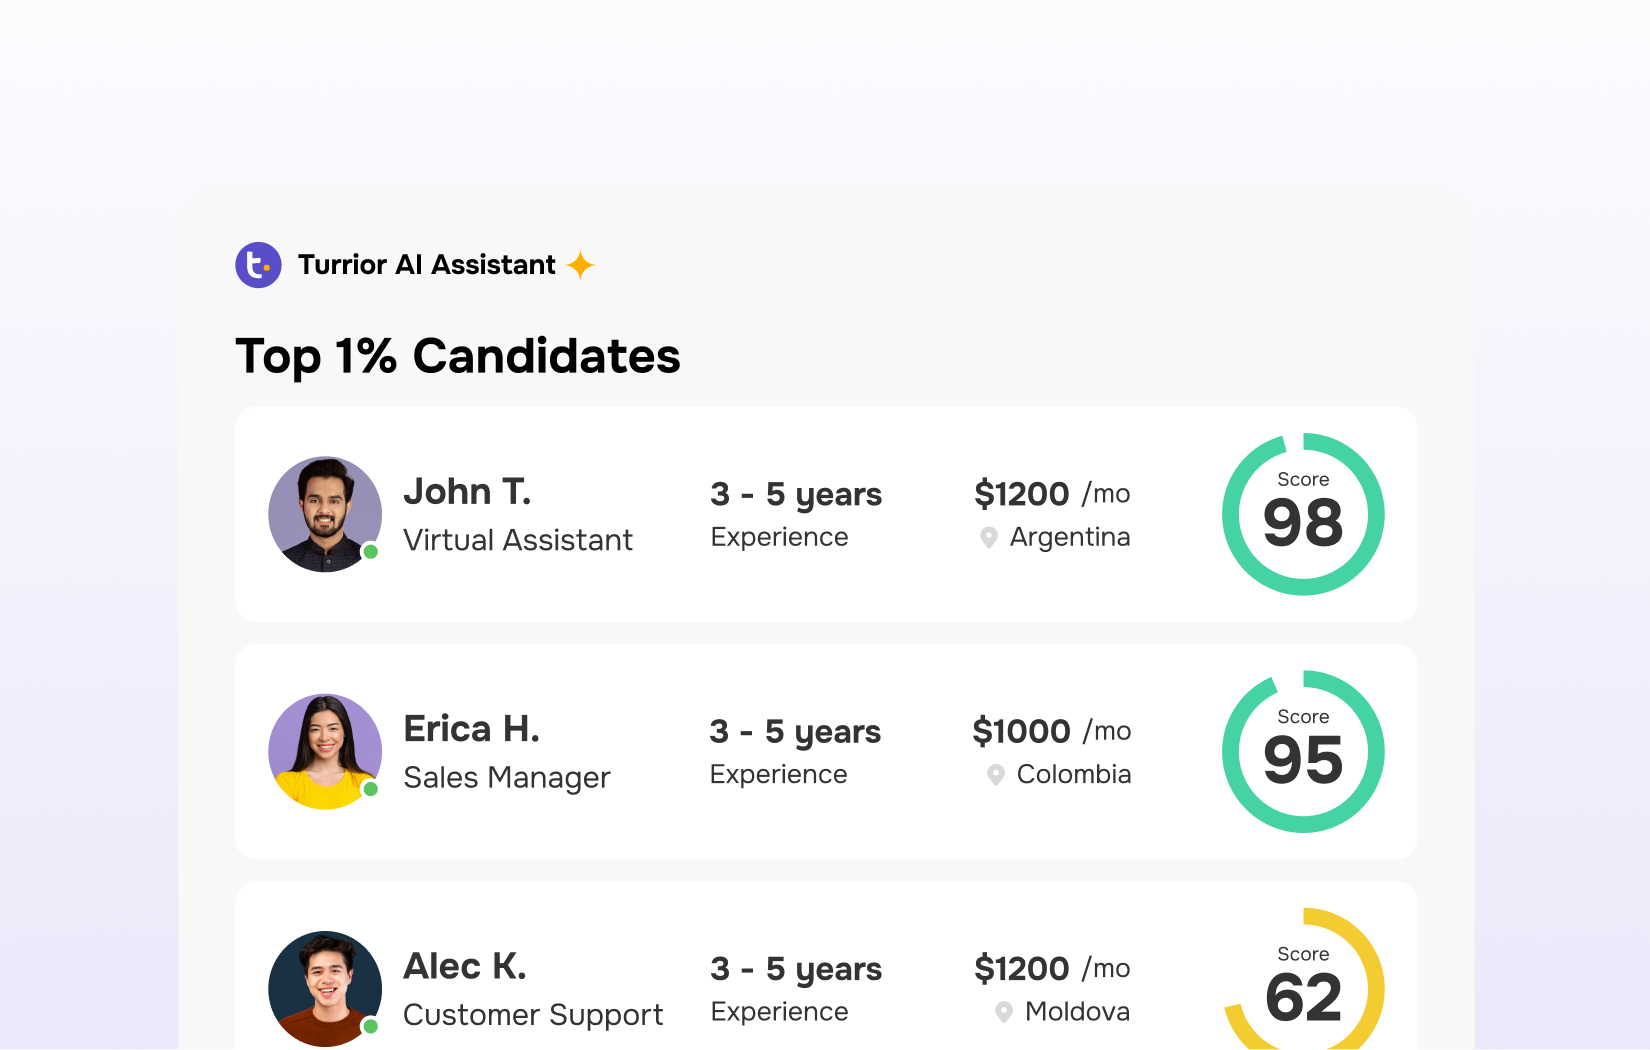Click Erica H.'s green online status dot

click(x=370, y=789)
